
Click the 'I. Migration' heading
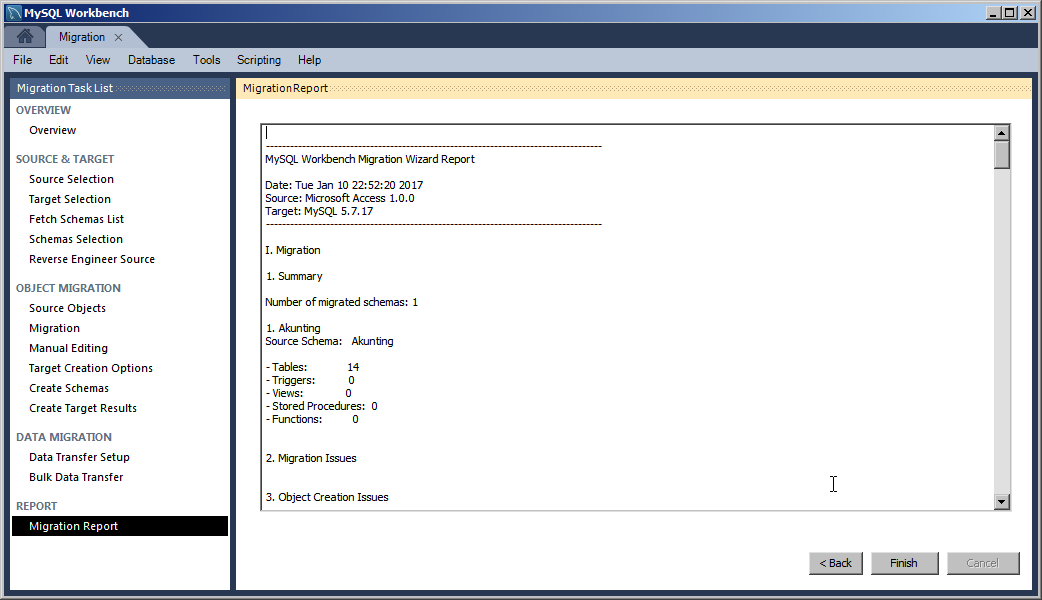[292, 250]
